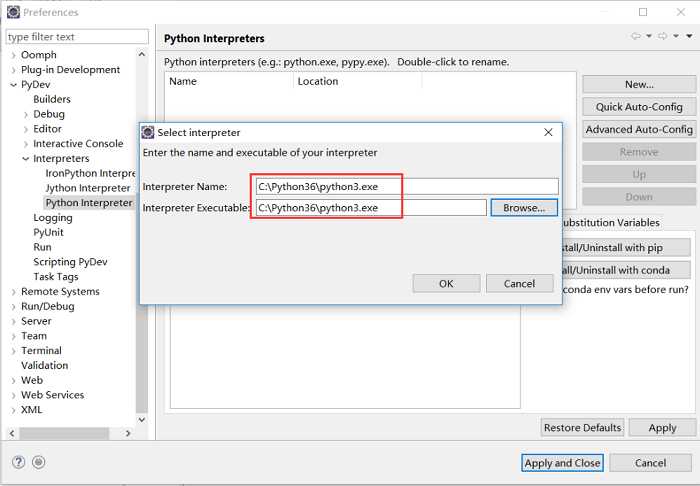
Task: Click the Interpreter Name field
Action: (407, 187)
